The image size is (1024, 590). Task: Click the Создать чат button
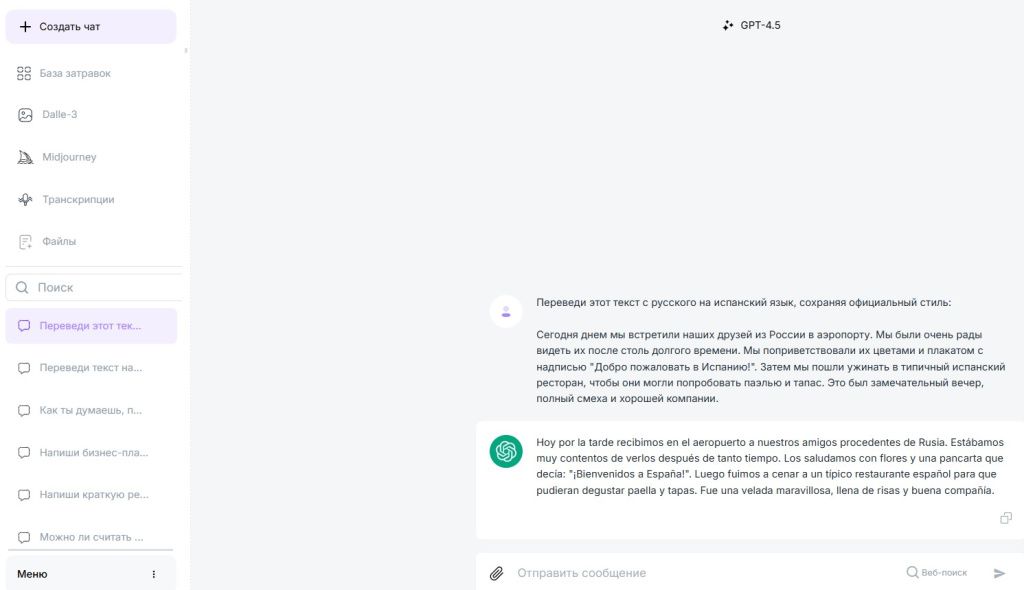91,27
